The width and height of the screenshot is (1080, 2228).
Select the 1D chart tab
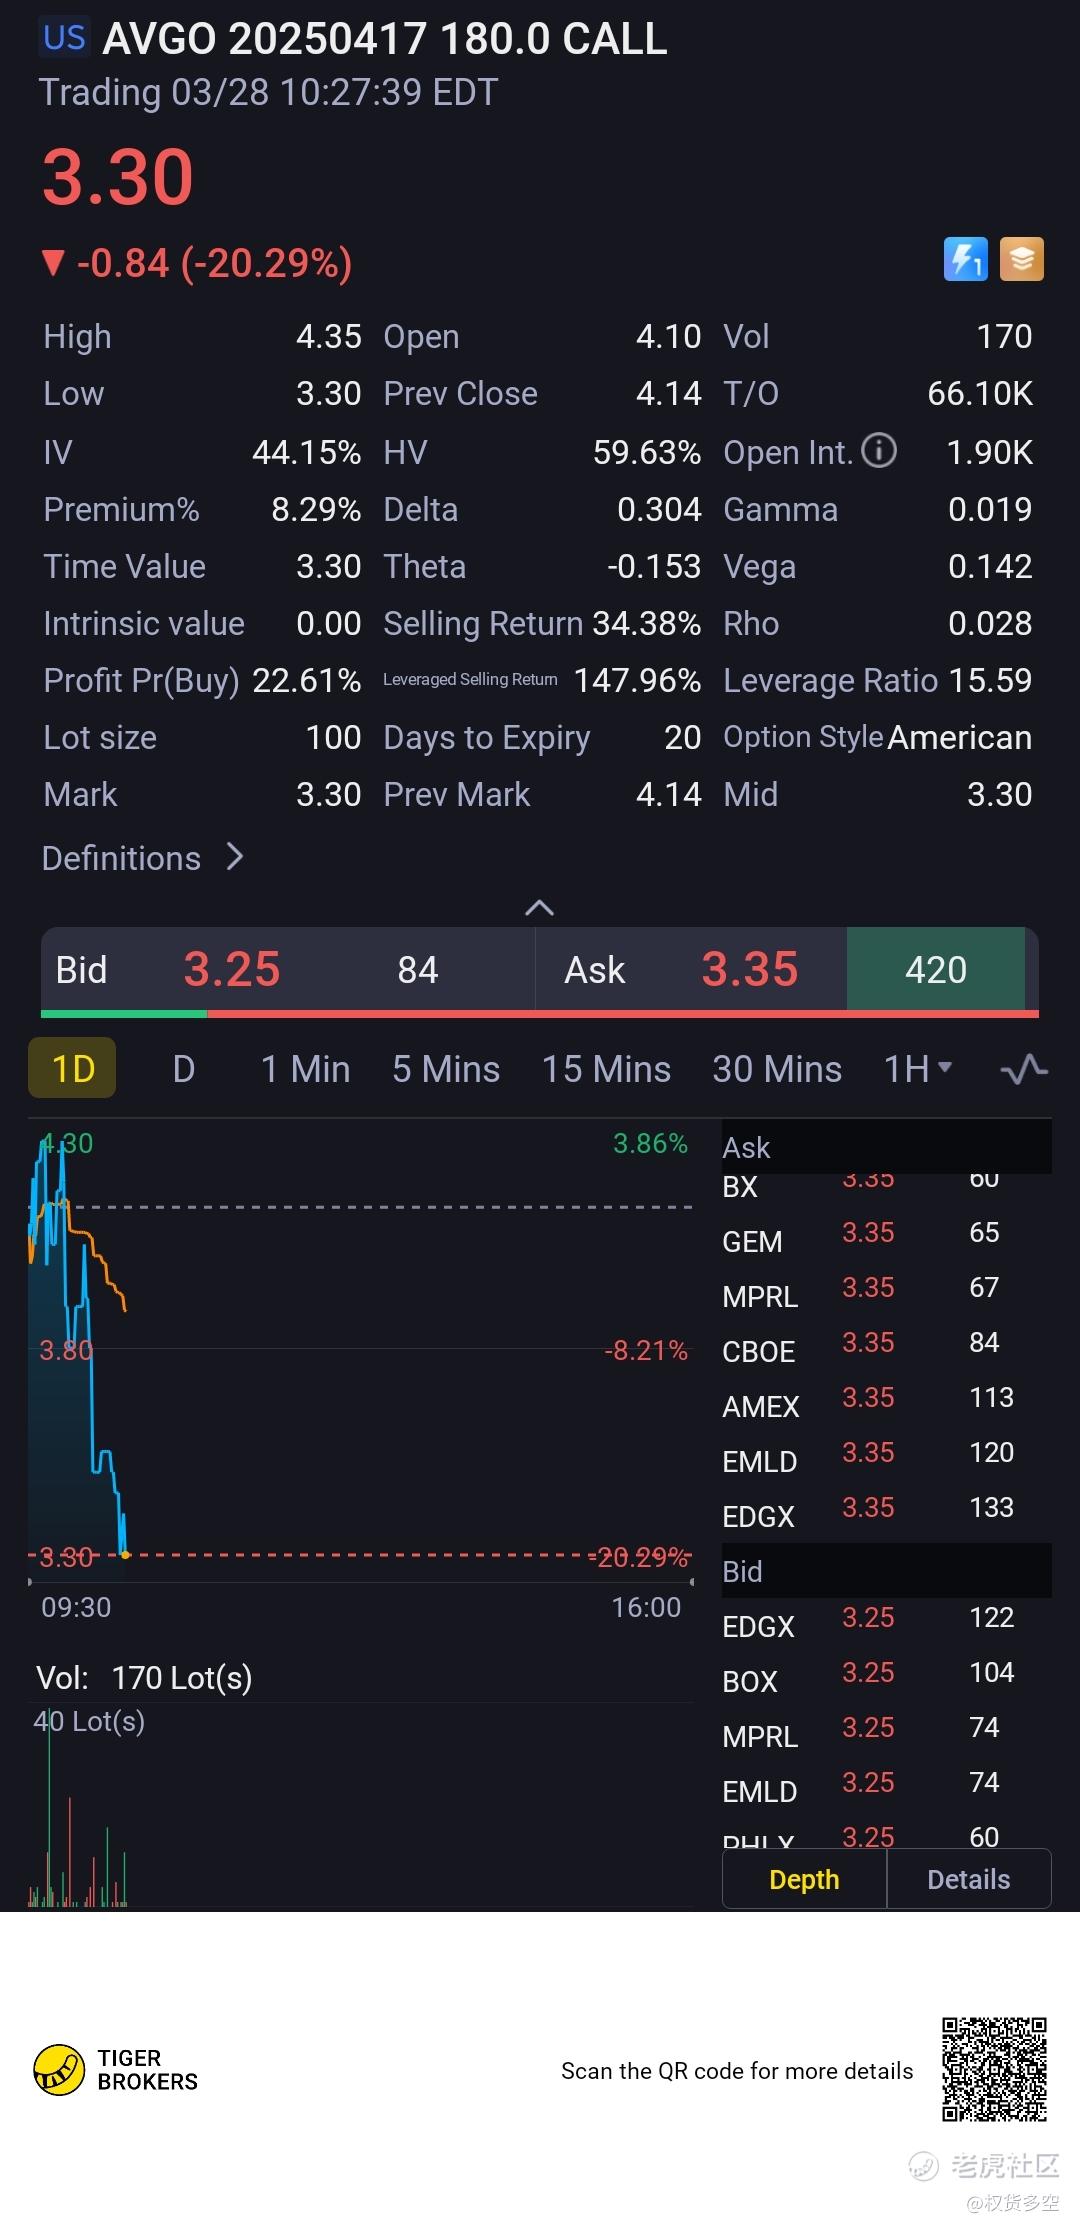coord(73,1069)
